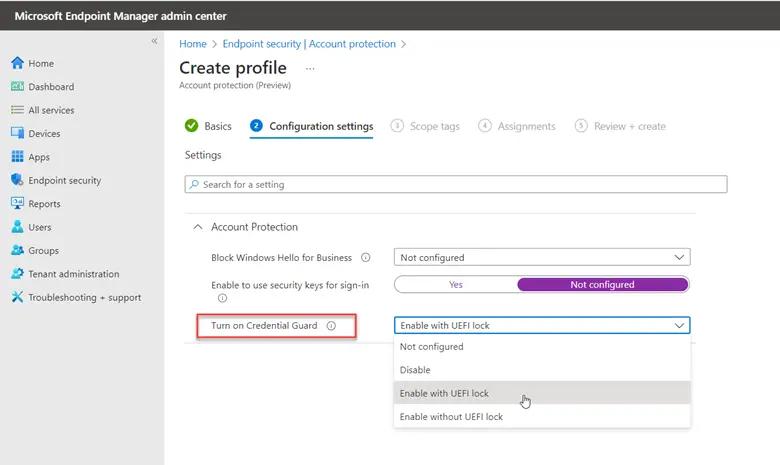780x465 pixels.
Task: Select Yes for security keys sign-in
Action: click(x=456, y=284)
